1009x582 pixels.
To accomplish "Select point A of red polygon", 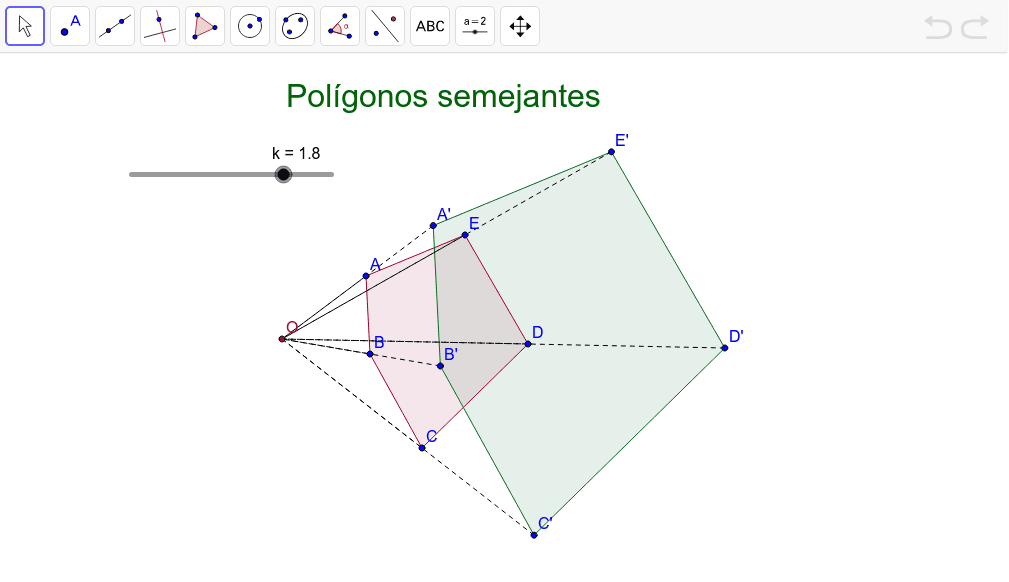I will pyautogui.click(x=366, y=276).
